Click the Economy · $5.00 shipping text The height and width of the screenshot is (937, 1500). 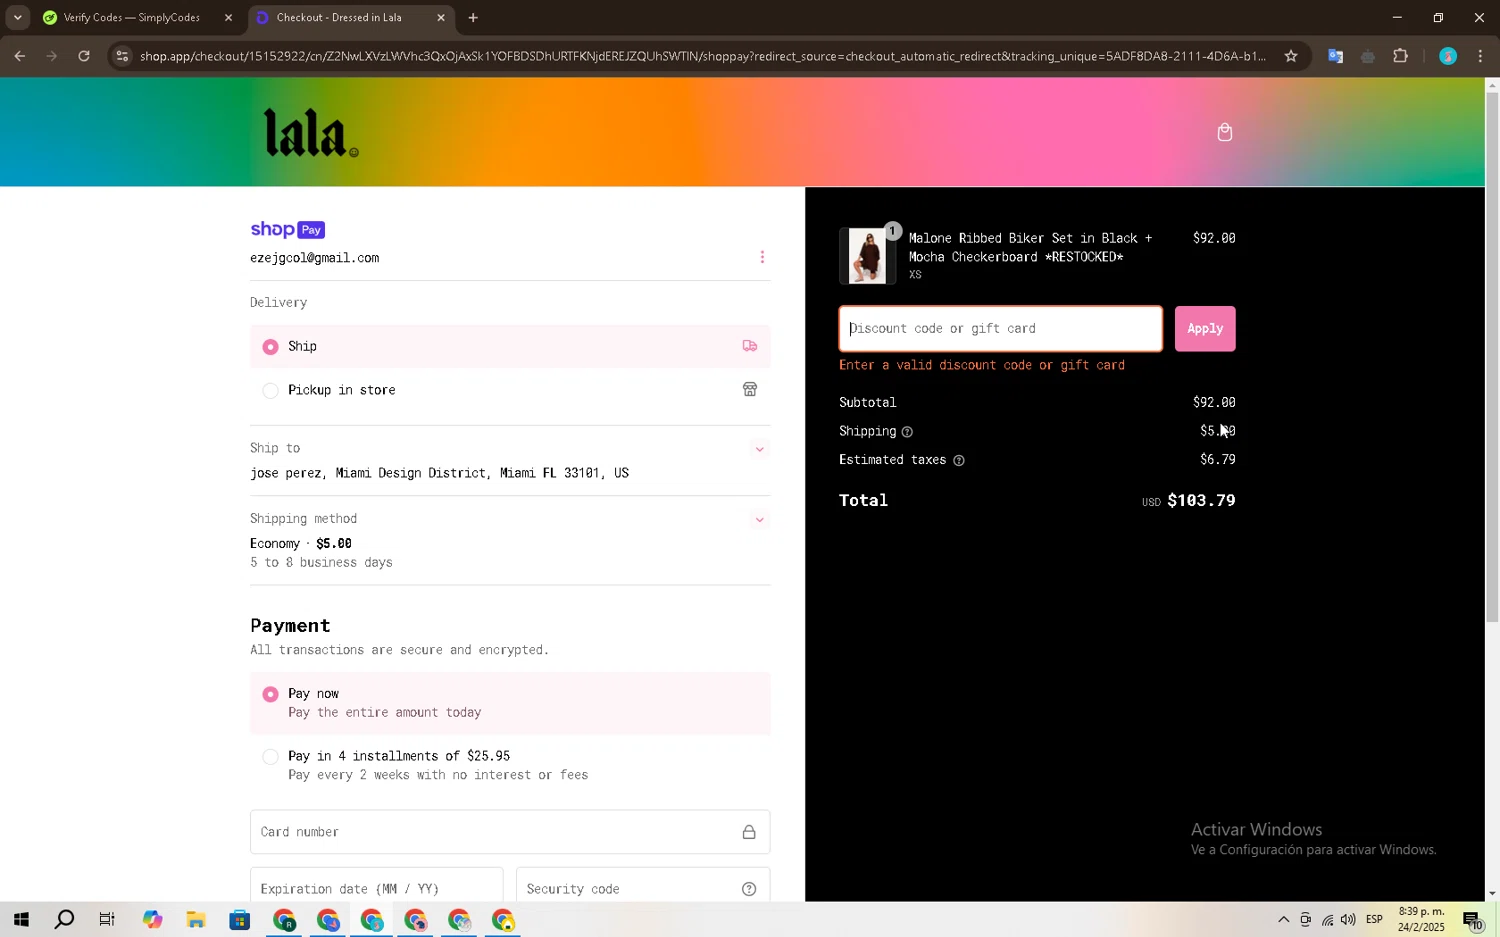point(300,544)
